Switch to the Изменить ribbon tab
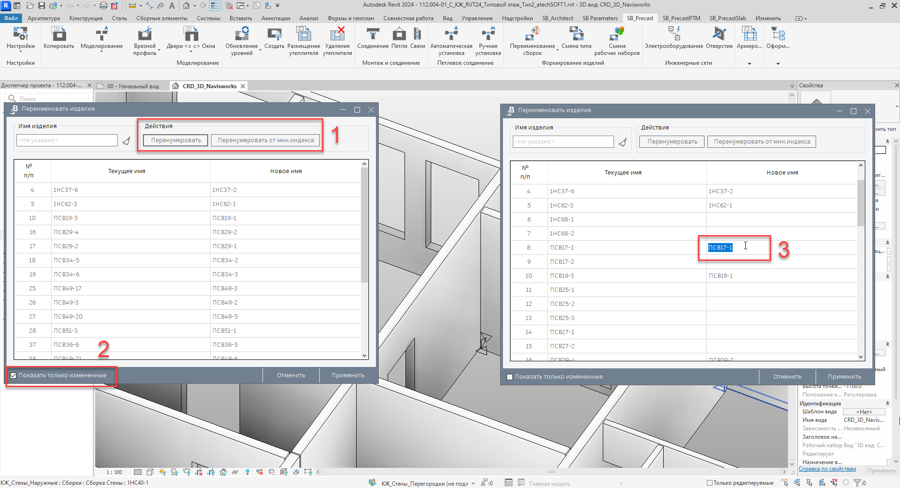The width and height of the screenshot is (900, 488). [768, 18]
